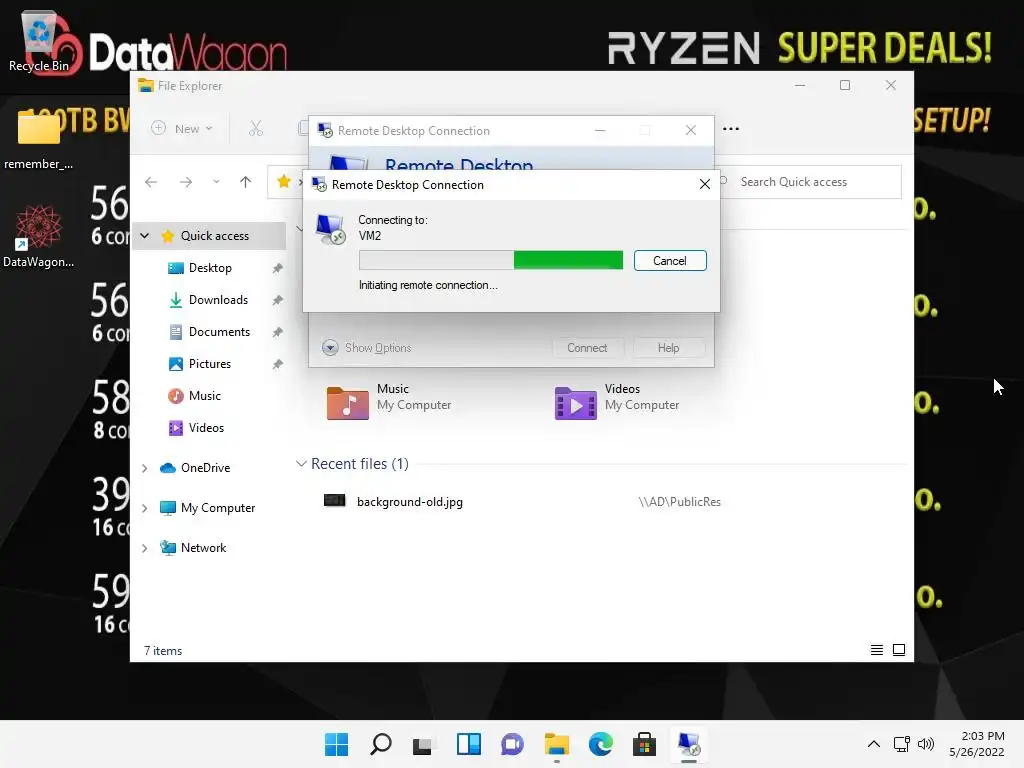This screenshot has width=1024, height=768.
Task: Expand the Network tree node
Action: [x=145, y=548]
